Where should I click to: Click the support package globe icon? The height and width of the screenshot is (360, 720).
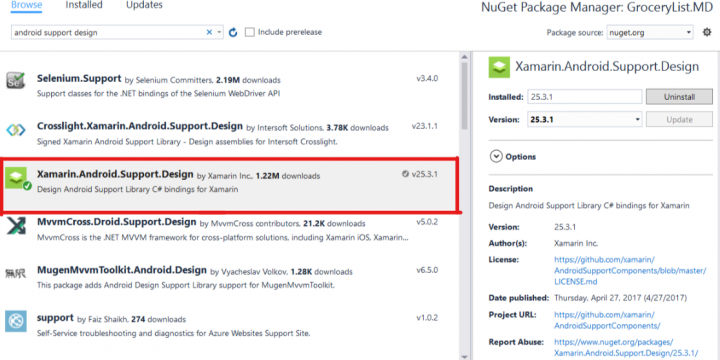click(x=16, y=321)
